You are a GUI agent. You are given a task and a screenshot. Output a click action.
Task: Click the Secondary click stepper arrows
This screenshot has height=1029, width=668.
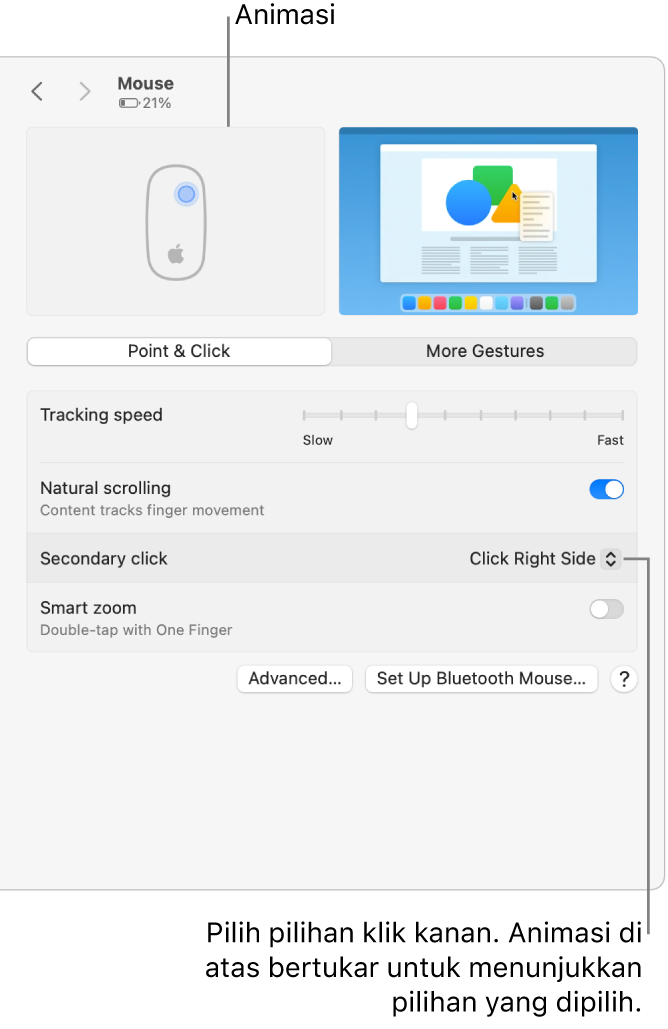pos(611,558)
